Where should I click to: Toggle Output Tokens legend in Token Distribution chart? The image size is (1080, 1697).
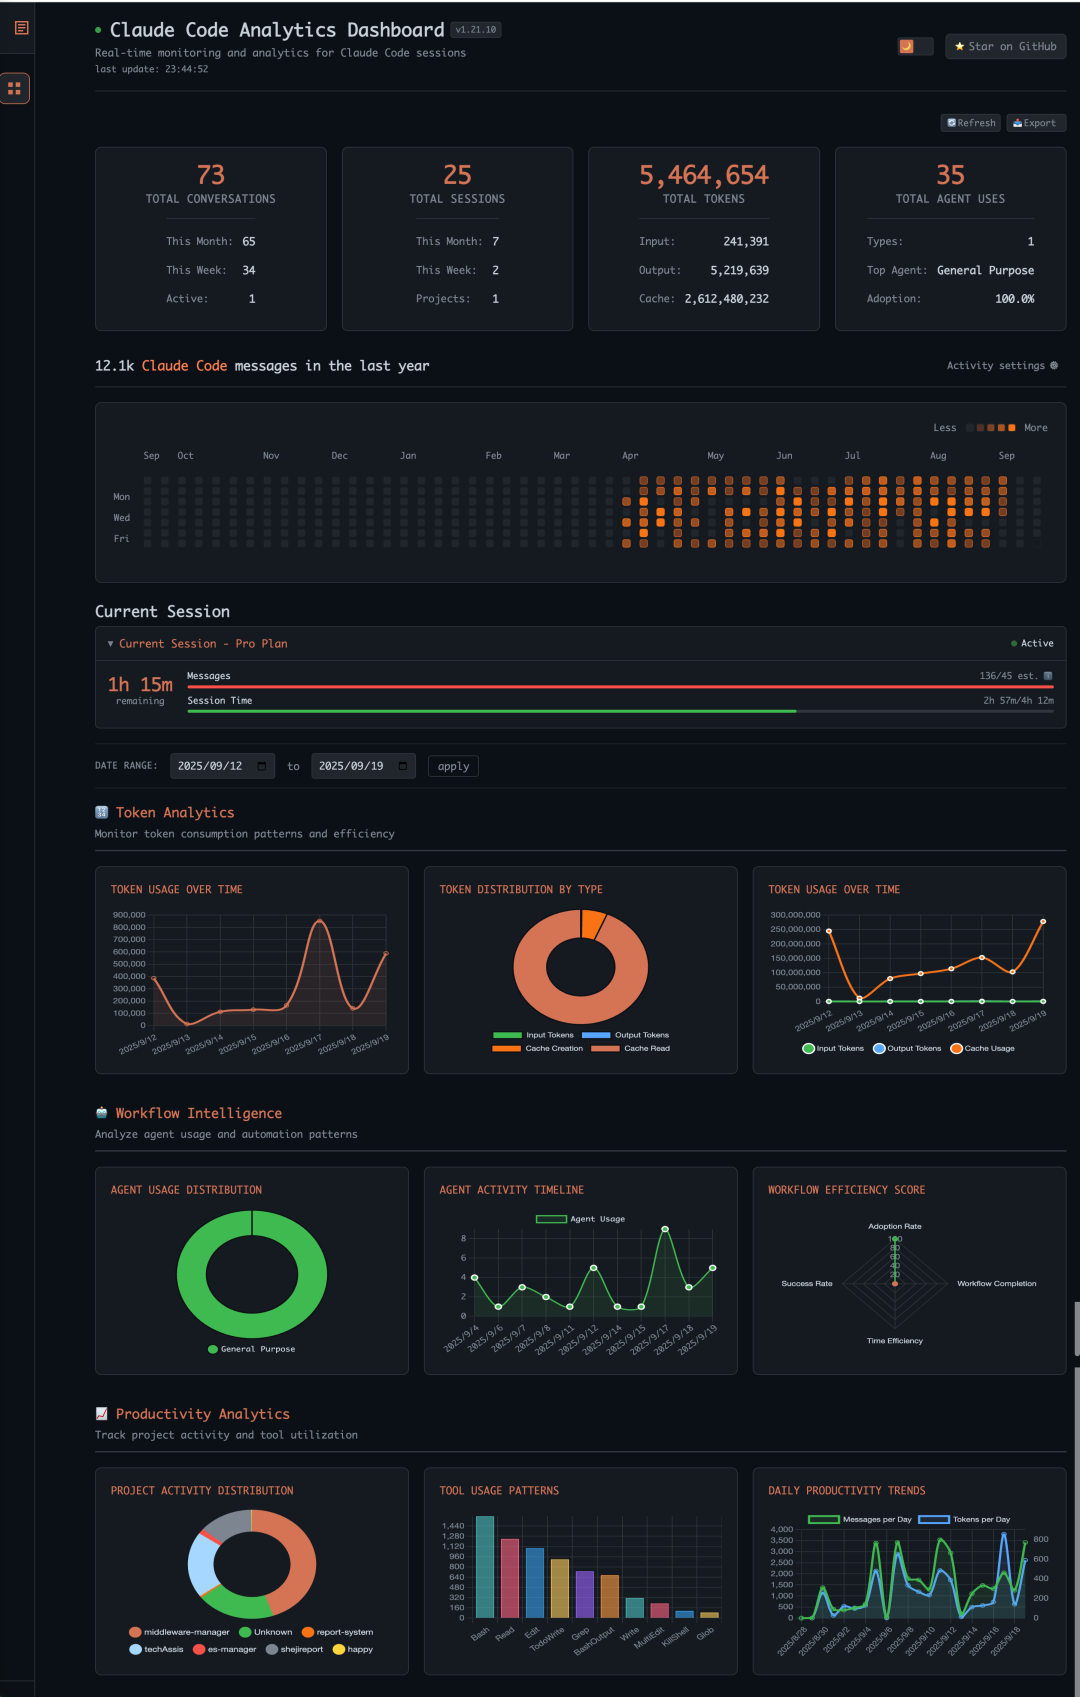pos(625,1035)
